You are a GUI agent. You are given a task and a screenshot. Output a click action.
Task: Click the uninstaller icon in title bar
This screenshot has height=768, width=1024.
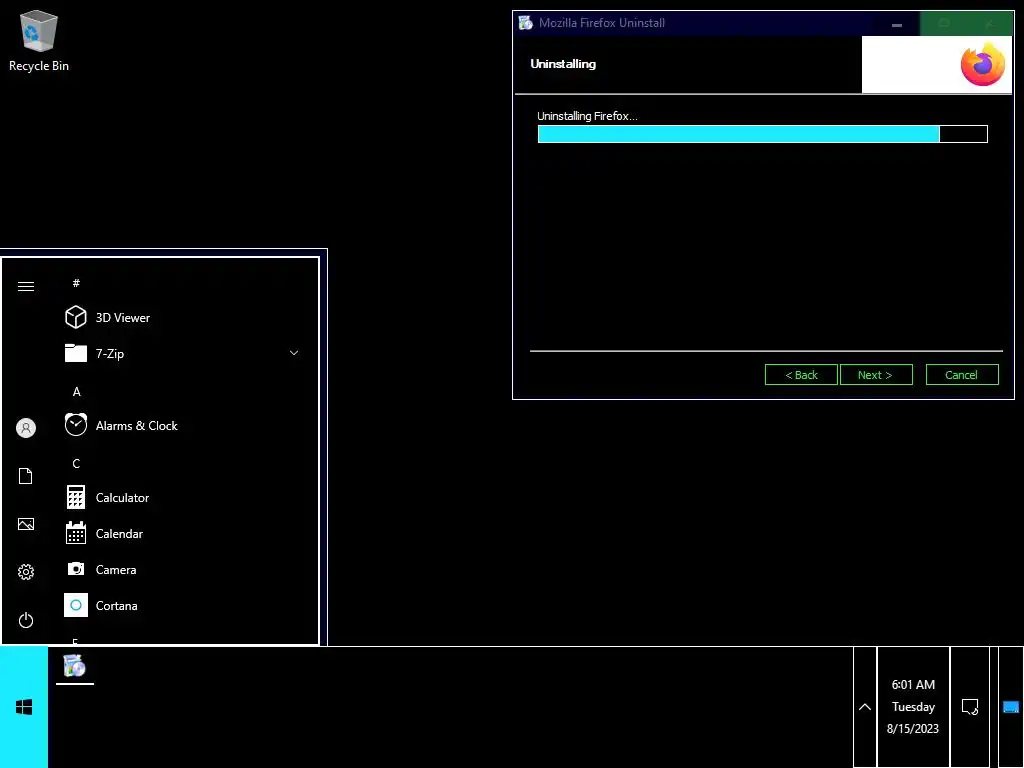pos(526,23)
